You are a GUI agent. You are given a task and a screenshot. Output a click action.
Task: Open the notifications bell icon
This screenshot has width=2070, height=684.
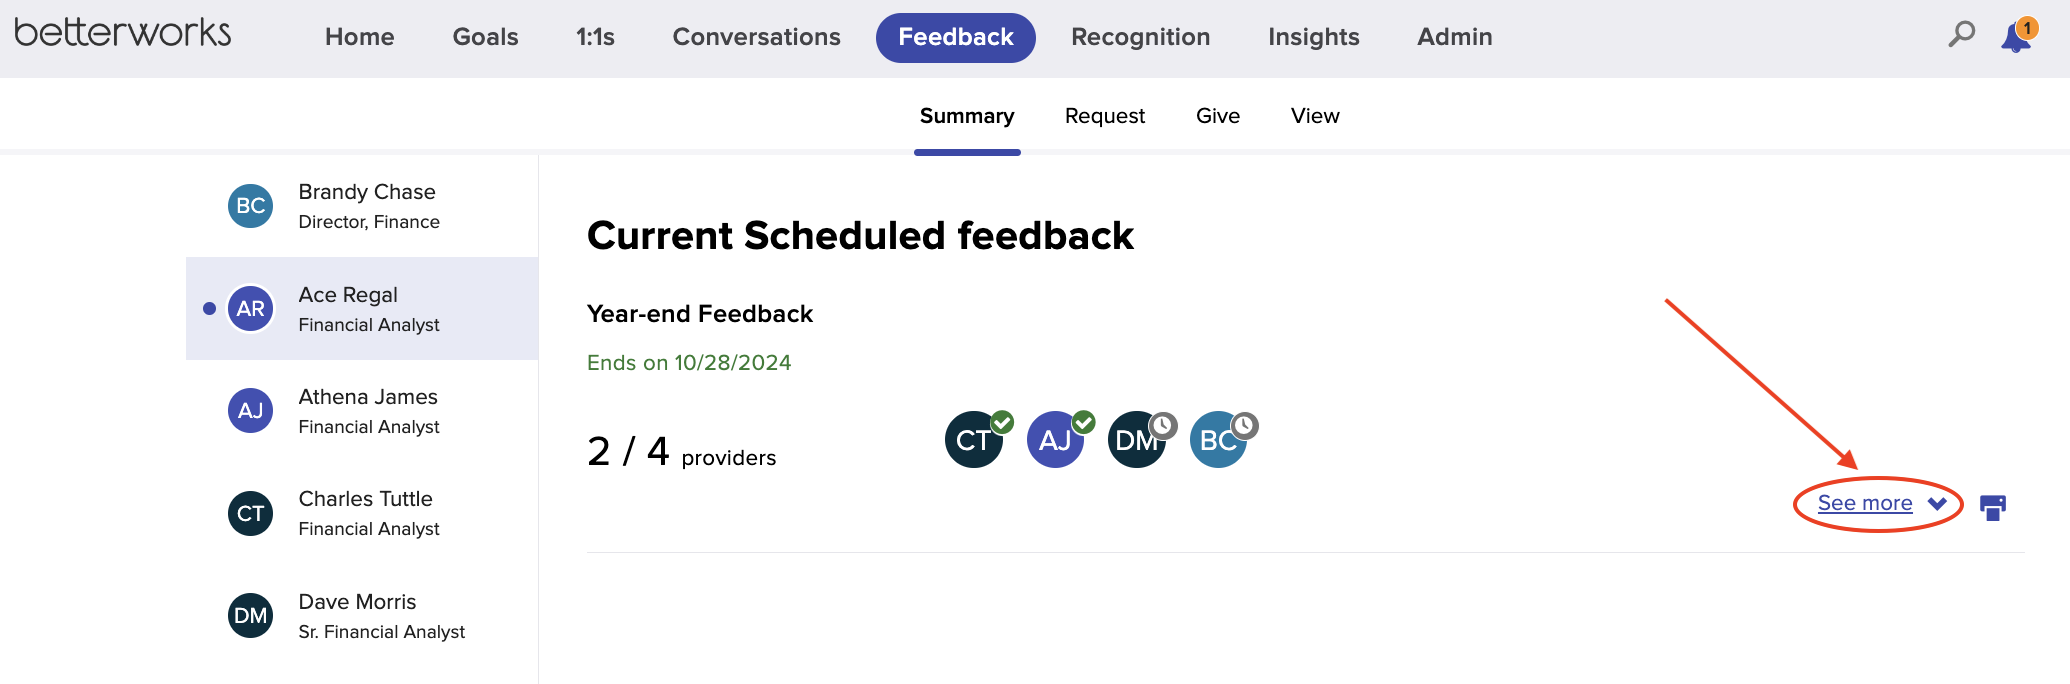tap(2017, 37)
